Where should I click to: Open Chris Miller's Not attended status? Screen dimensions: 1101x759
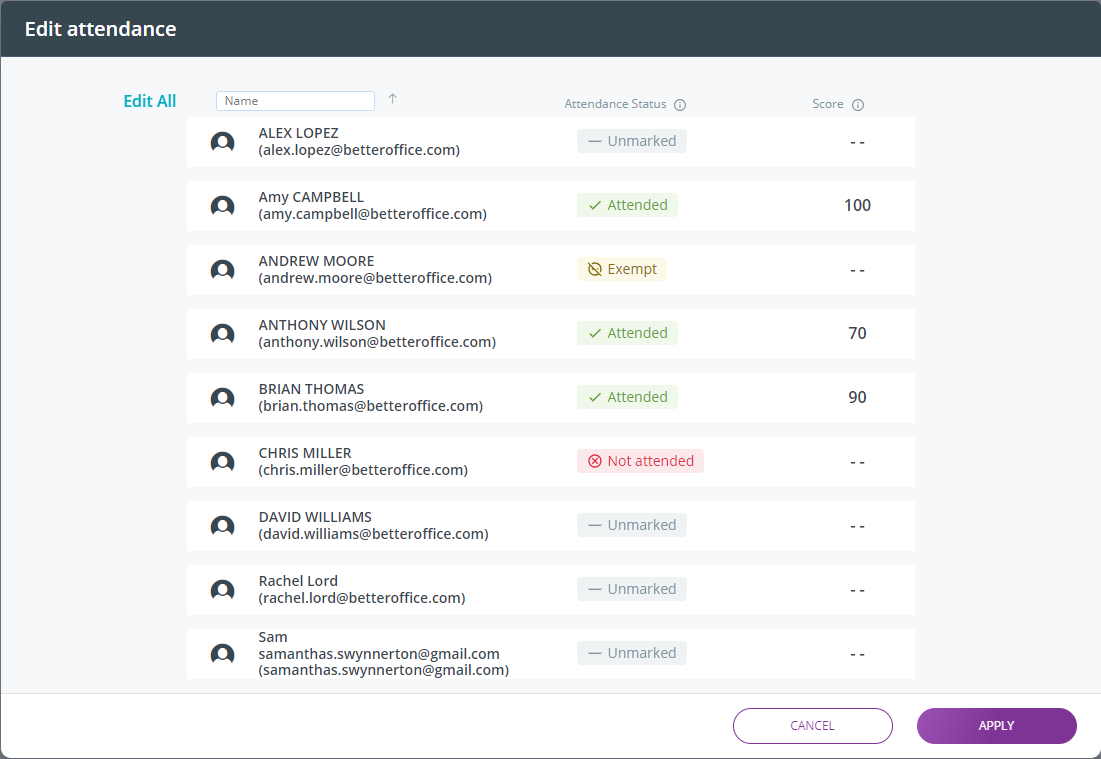coord(640,461)
